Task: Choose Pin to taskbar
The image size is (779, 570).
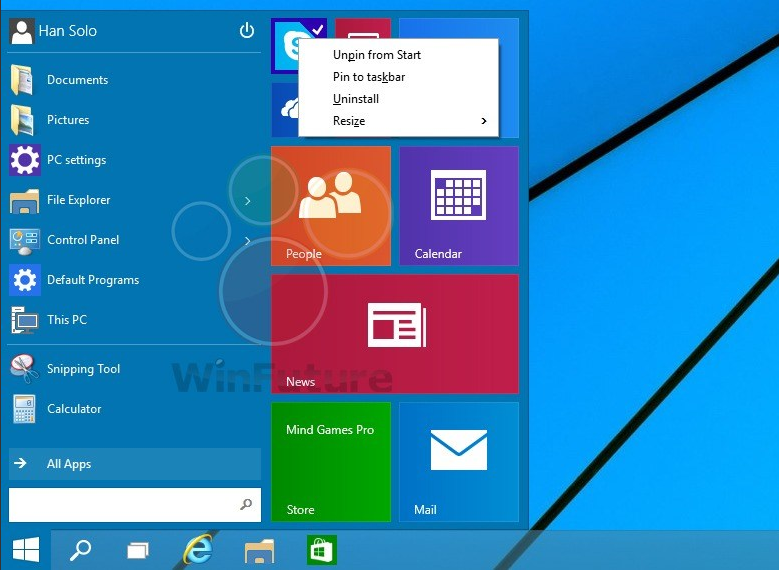Action: tap(369, 77)
